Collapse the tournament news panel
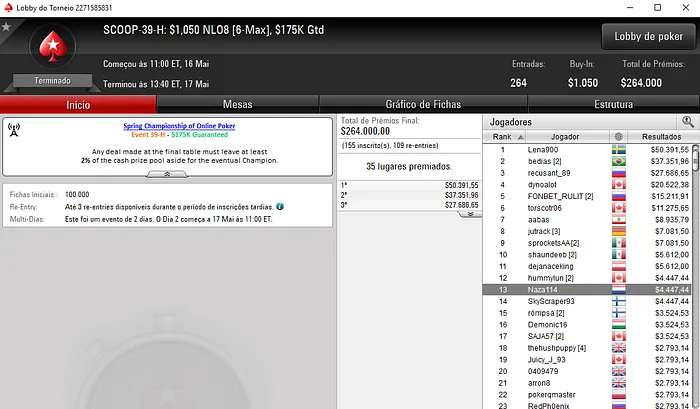 [x=167, y=174]
